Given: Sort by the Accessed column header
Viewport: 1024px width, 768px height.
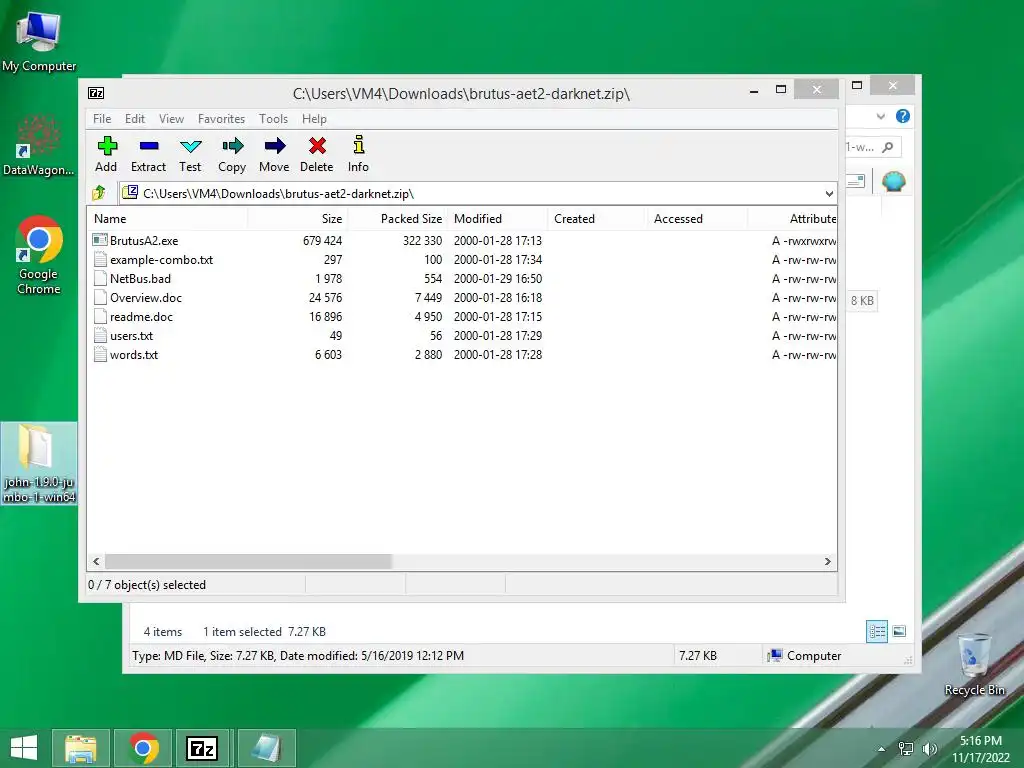Looking at the screenshot, I should tap(697, 219).
